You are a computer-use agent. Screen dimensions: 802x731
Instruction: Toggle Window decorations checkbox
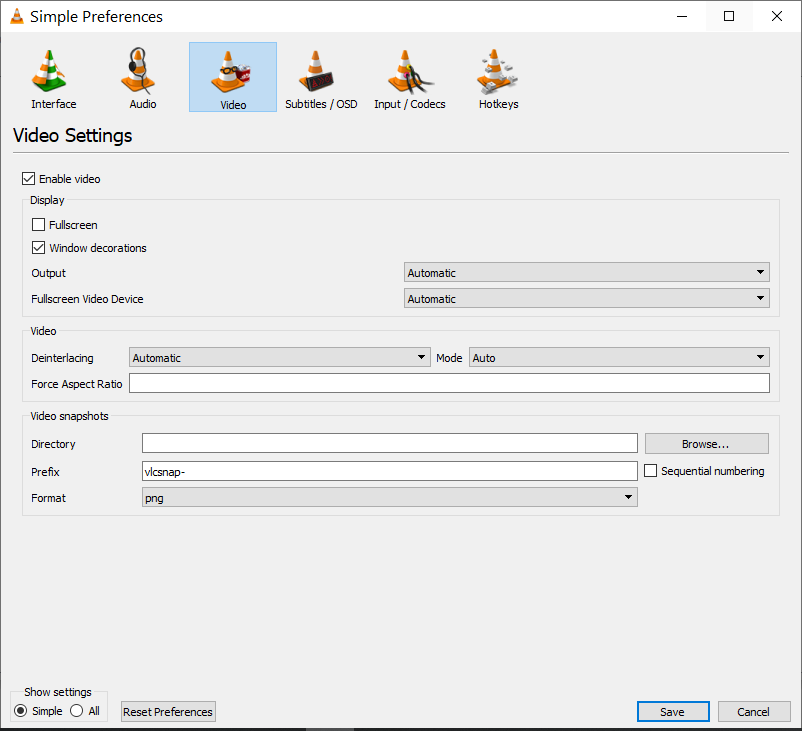(38, 248)
